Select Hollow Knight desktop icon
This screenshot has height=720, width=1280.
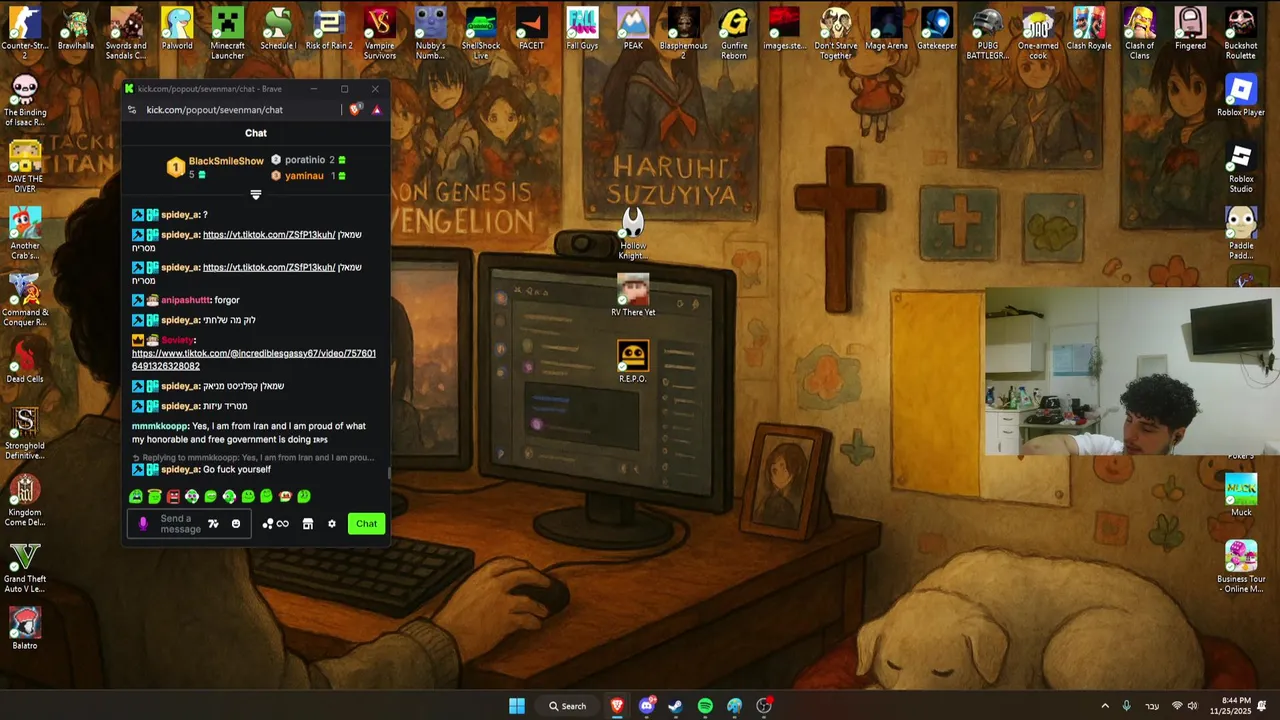coord(633,234)
